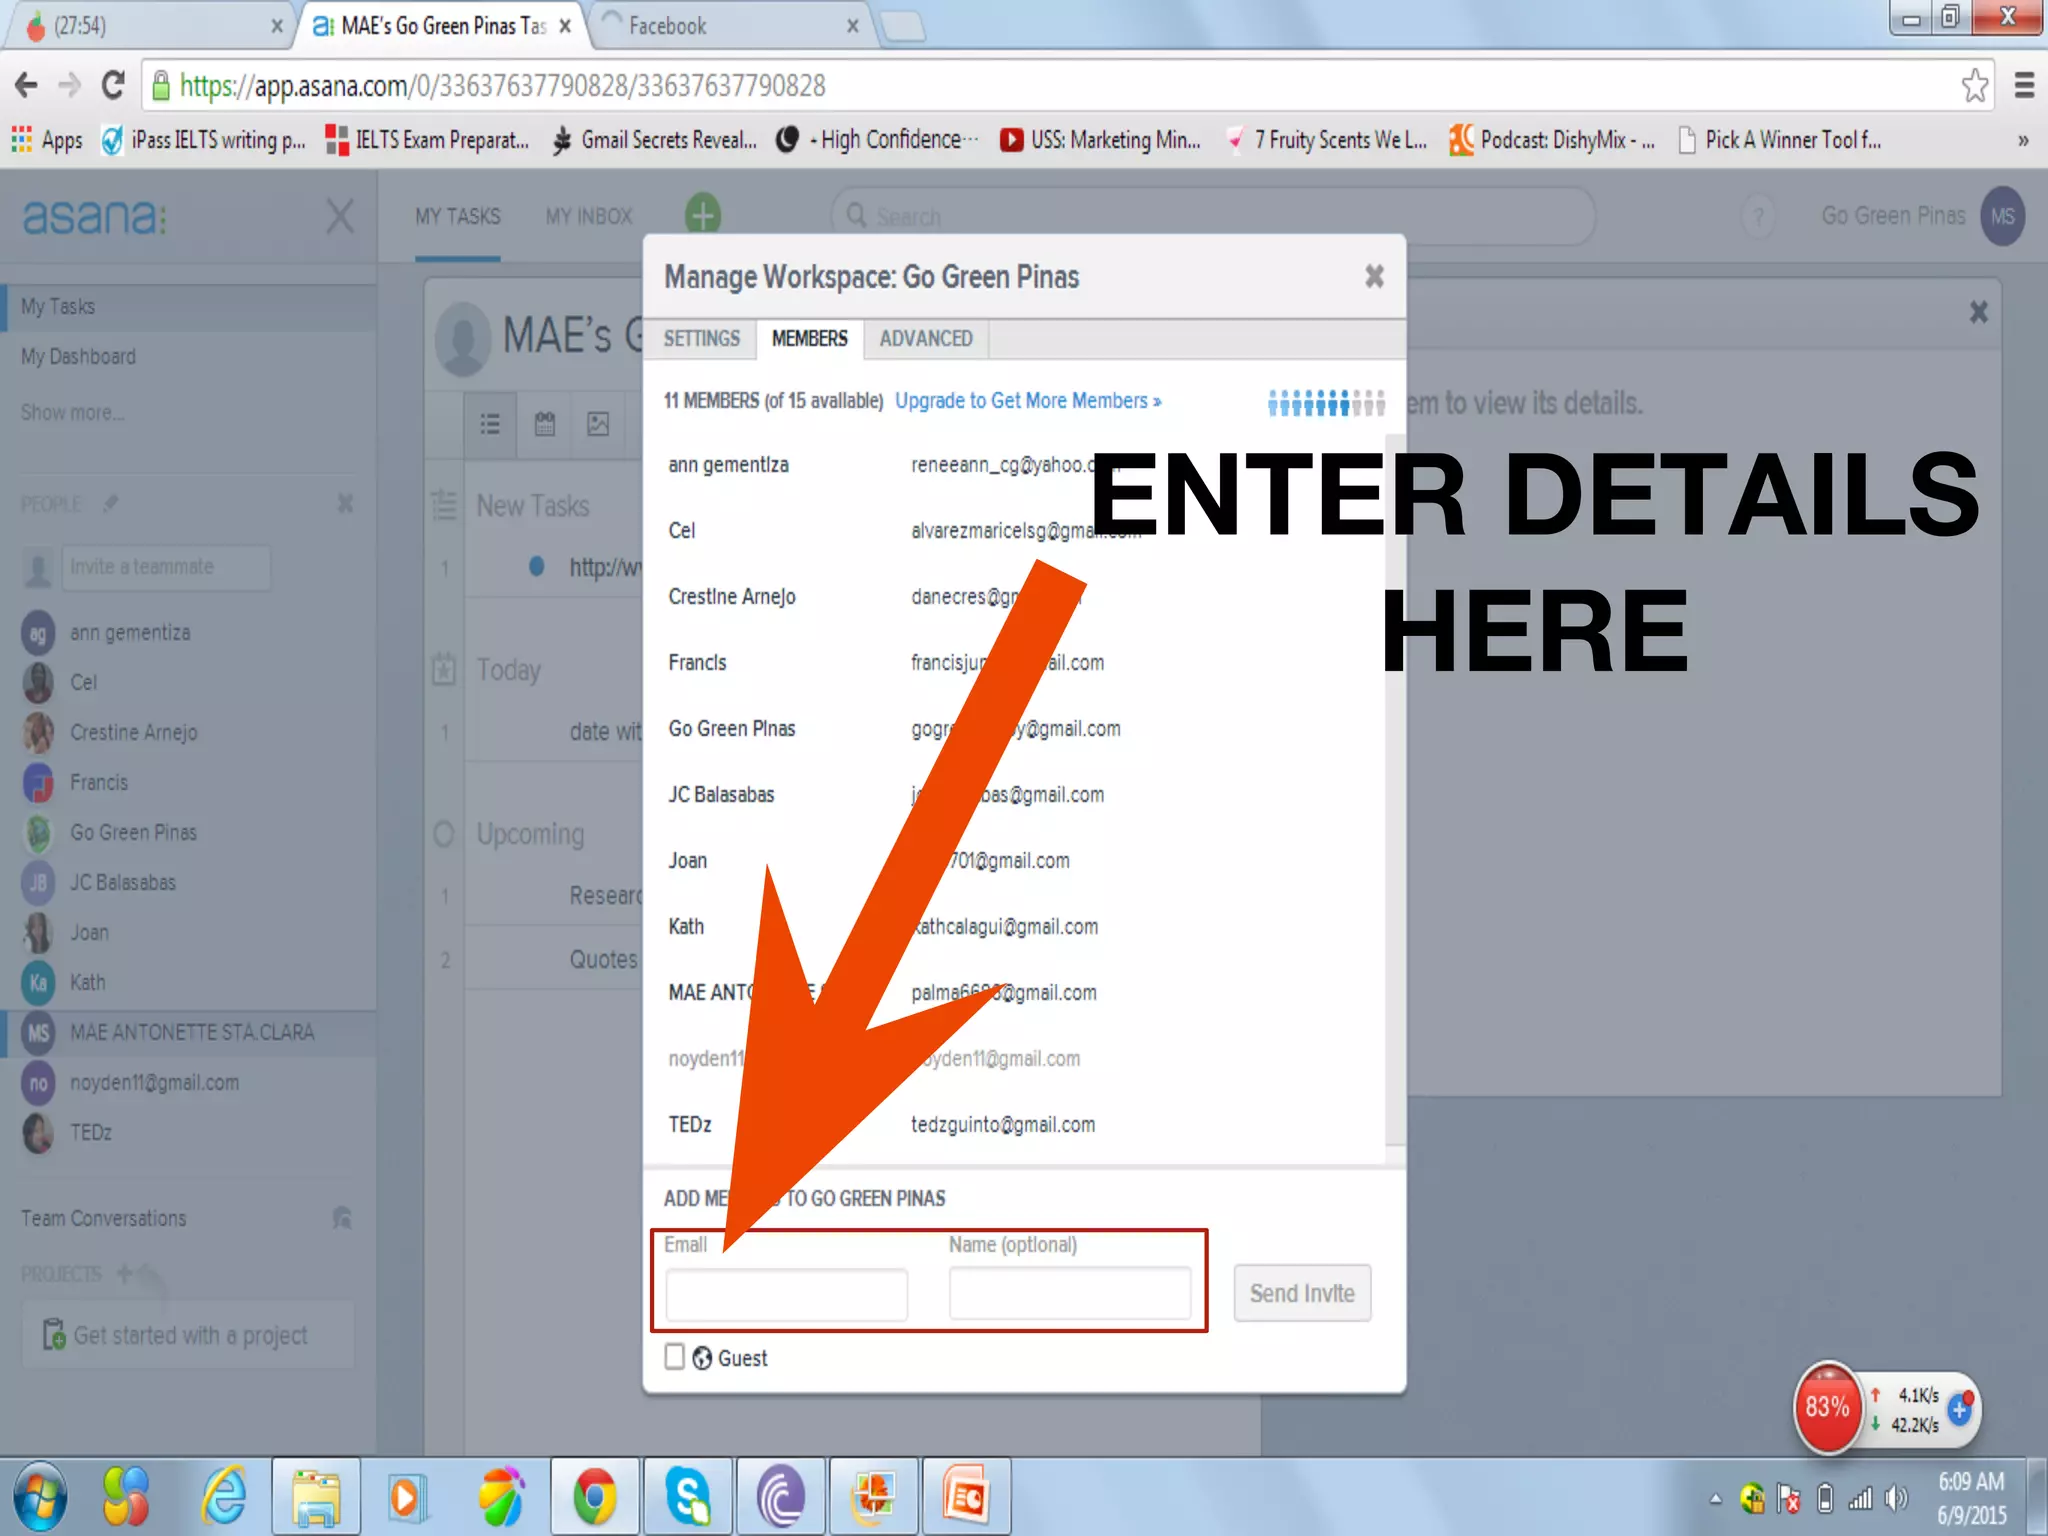Open Internet Explorer from the taskbar
This screenshot has width=2048, height=1536.
[x=224, y=1497]
